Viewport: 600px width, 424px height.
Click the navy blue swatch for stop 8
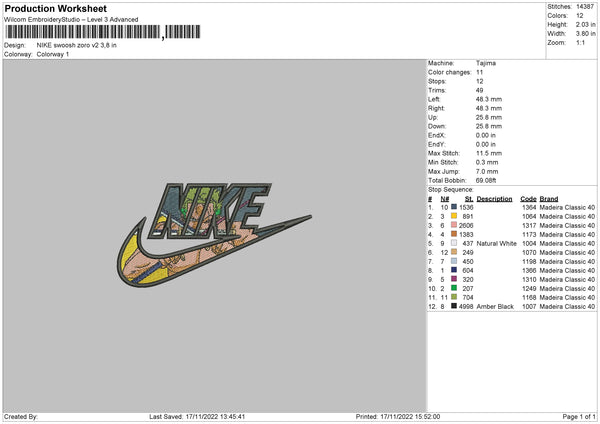(454, 270)
